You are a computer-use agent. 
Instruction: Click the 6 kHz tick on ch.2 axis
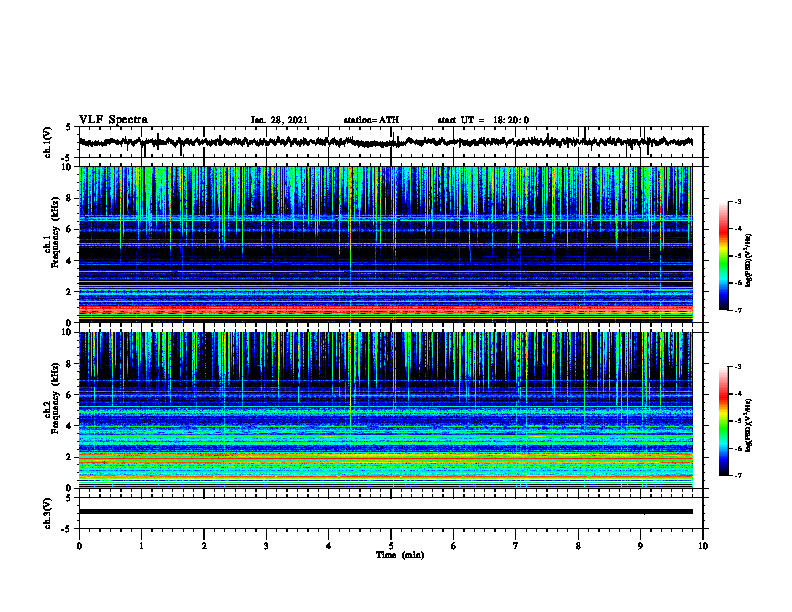click(71, 395)
